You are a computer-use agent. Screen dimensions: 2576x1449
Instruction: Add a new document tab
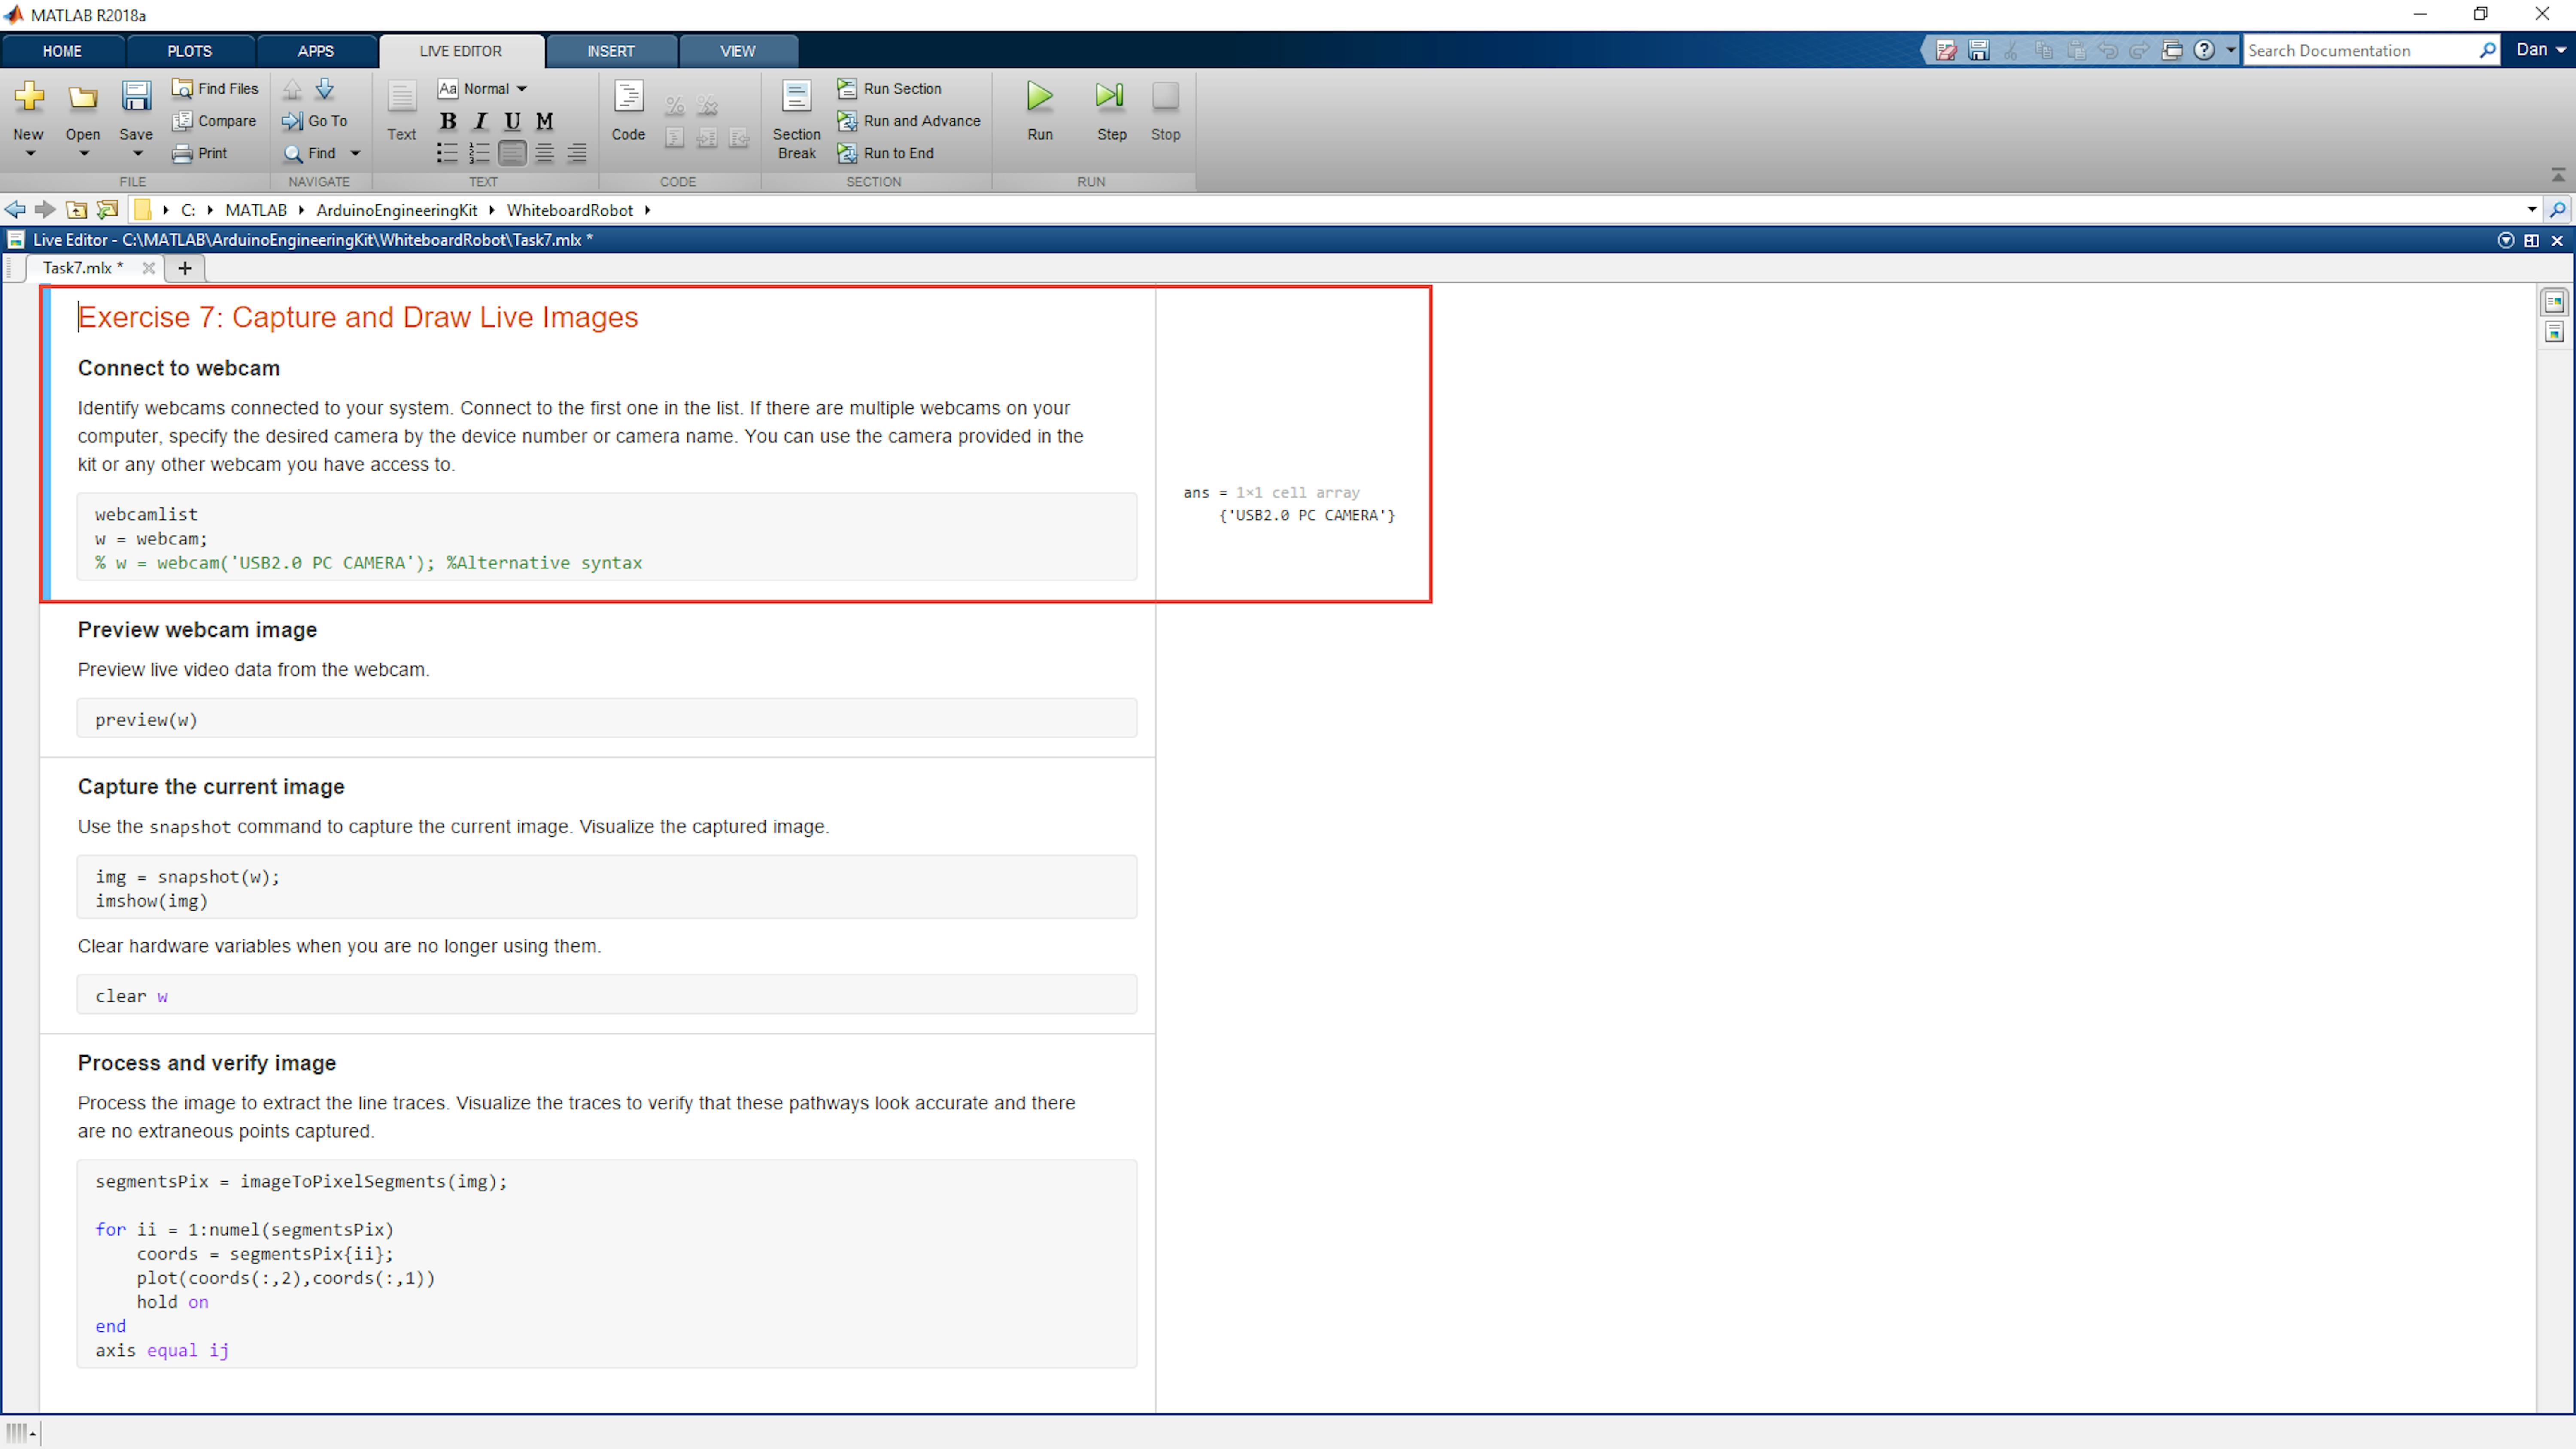(x=184, y=268)
